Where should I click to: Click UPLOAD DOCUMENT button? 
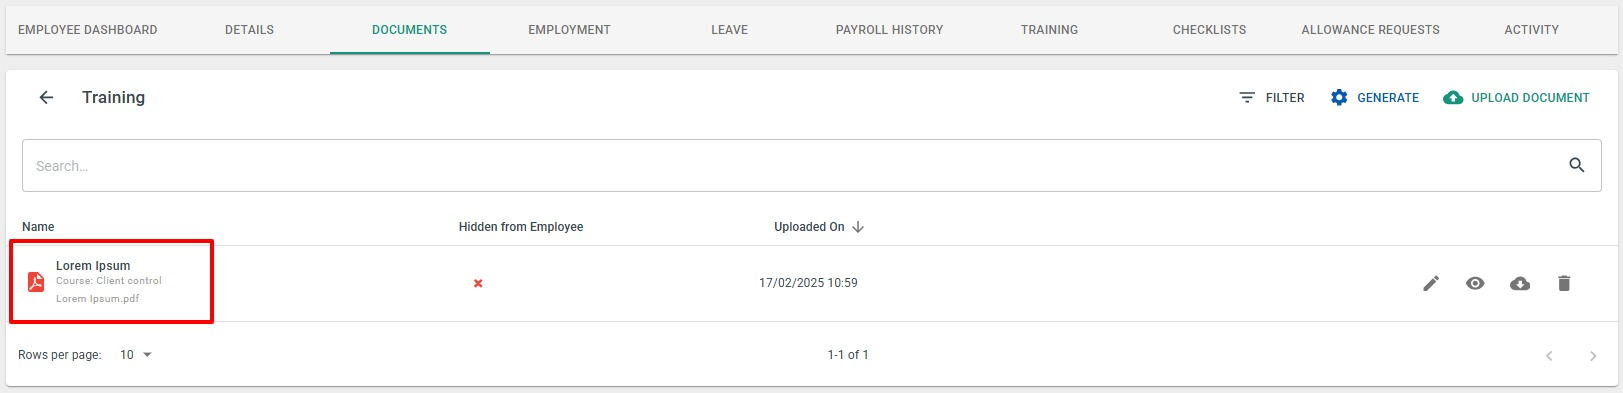coord(1516,98)
